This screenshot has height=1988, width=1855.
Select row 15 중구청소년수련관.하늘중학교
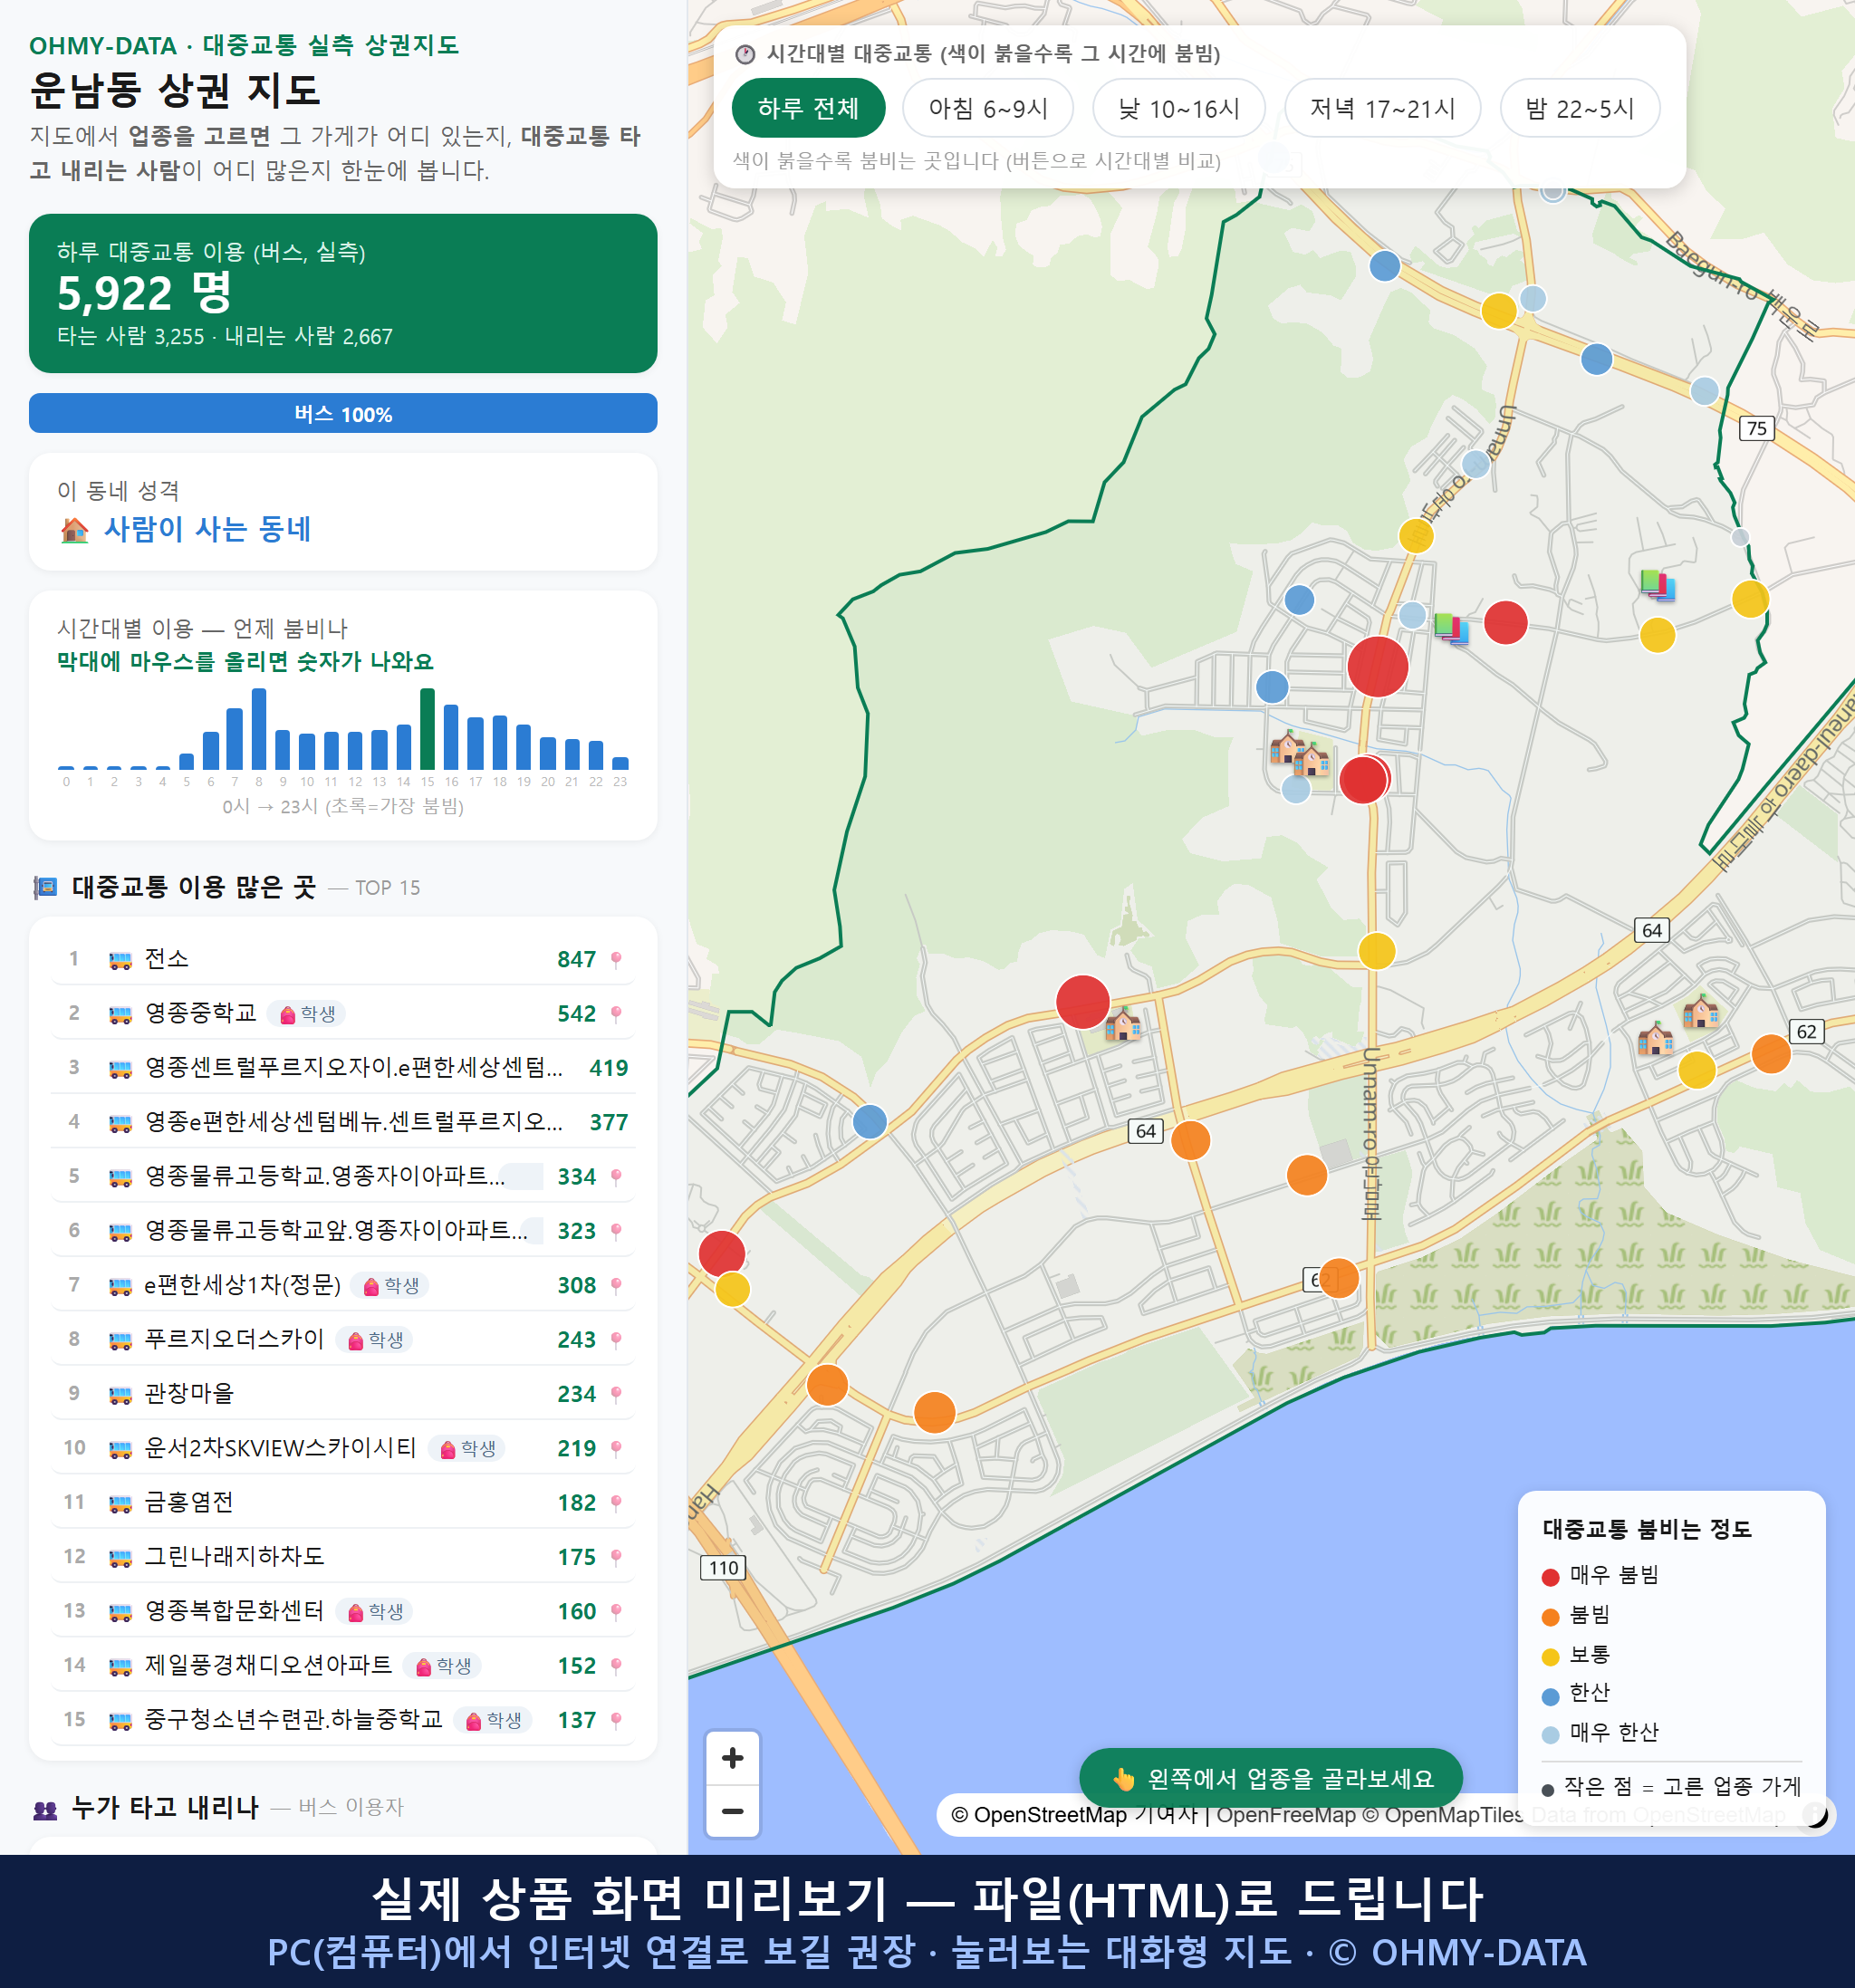coord(343,1719)
